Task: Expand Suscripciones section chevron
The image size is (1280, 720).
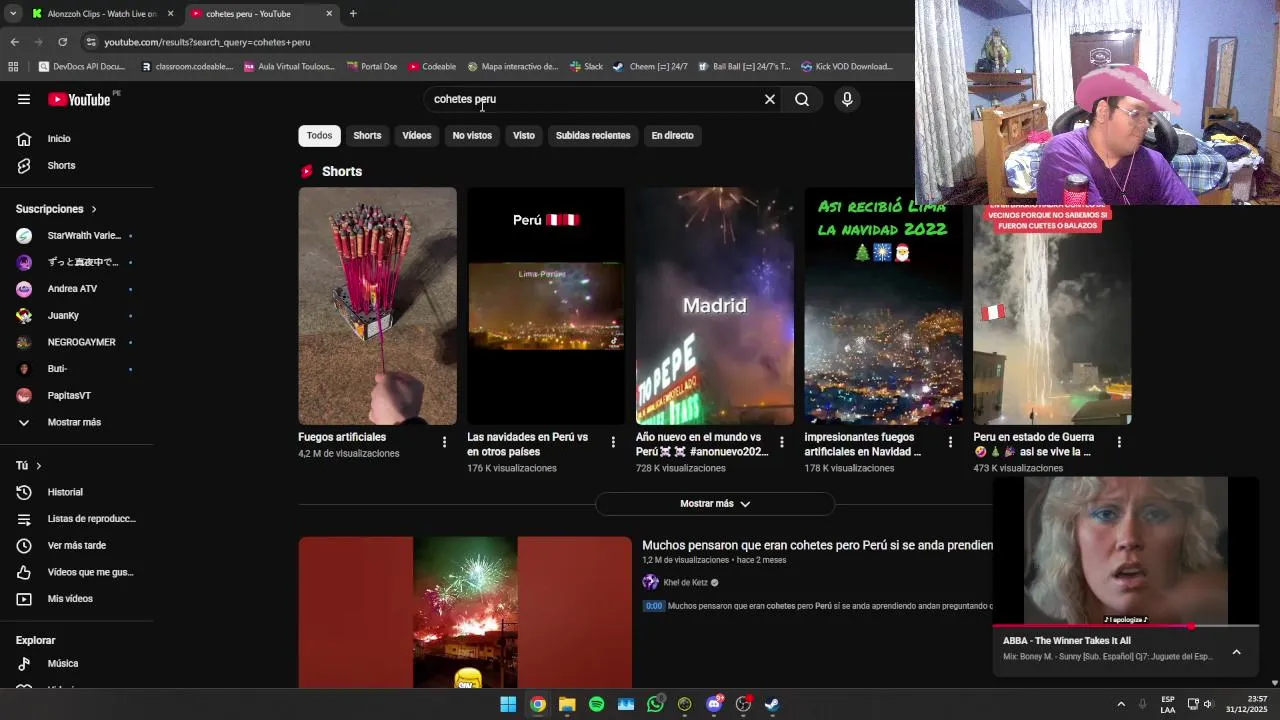Action: pyautogui.click(x=94, y=209)
